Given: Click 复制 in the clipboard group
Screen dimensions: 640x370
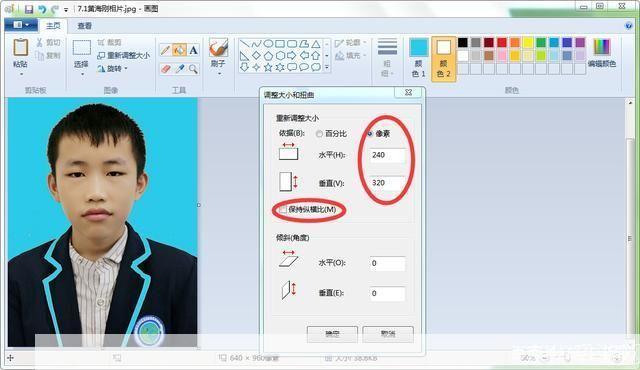Looking at the screenshot, I should [49, 55].
